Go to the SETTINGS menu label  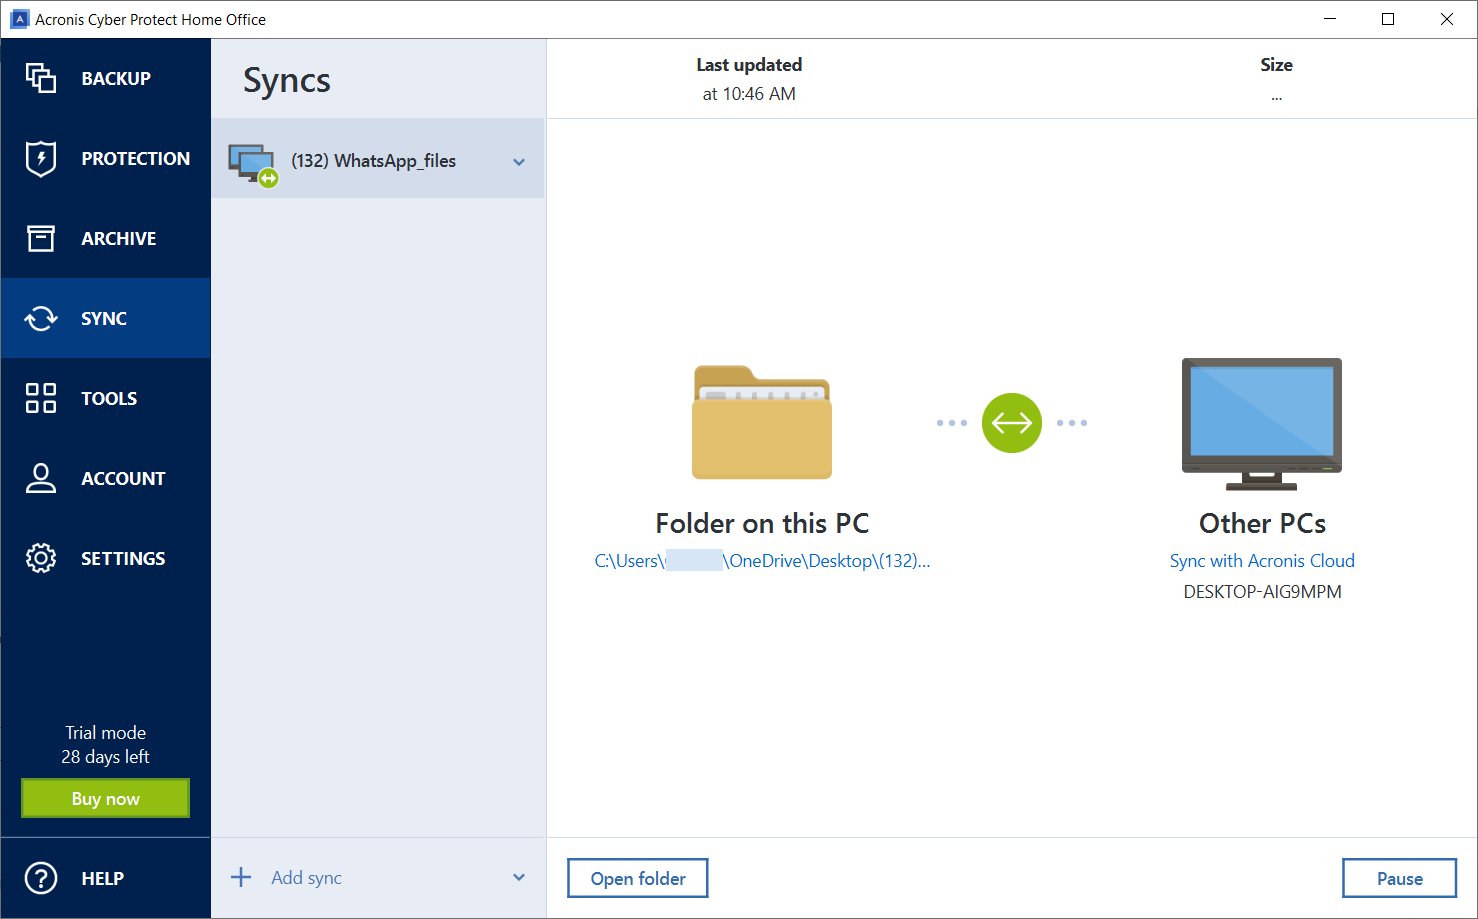pyautogui.click(x=123, y=559)
